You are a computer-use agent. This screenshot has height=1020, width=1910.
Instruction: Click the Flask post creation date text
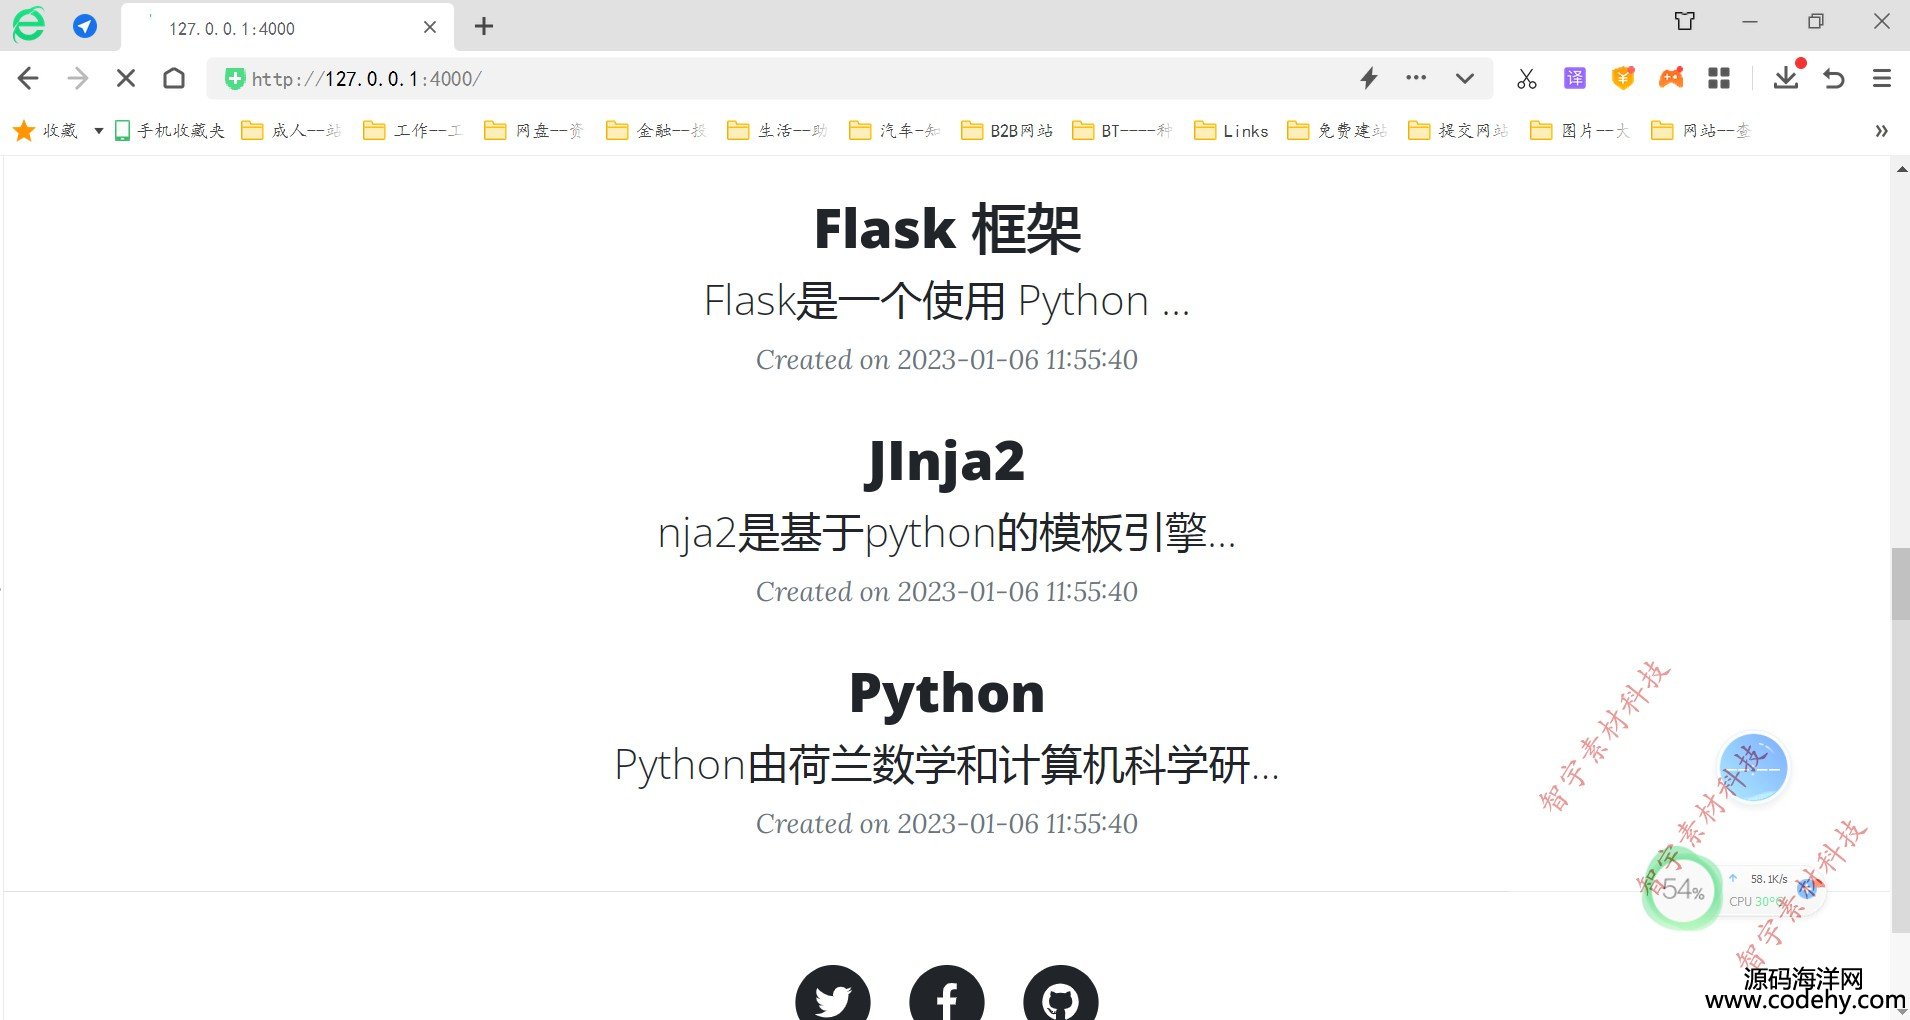tap(947, 360)
